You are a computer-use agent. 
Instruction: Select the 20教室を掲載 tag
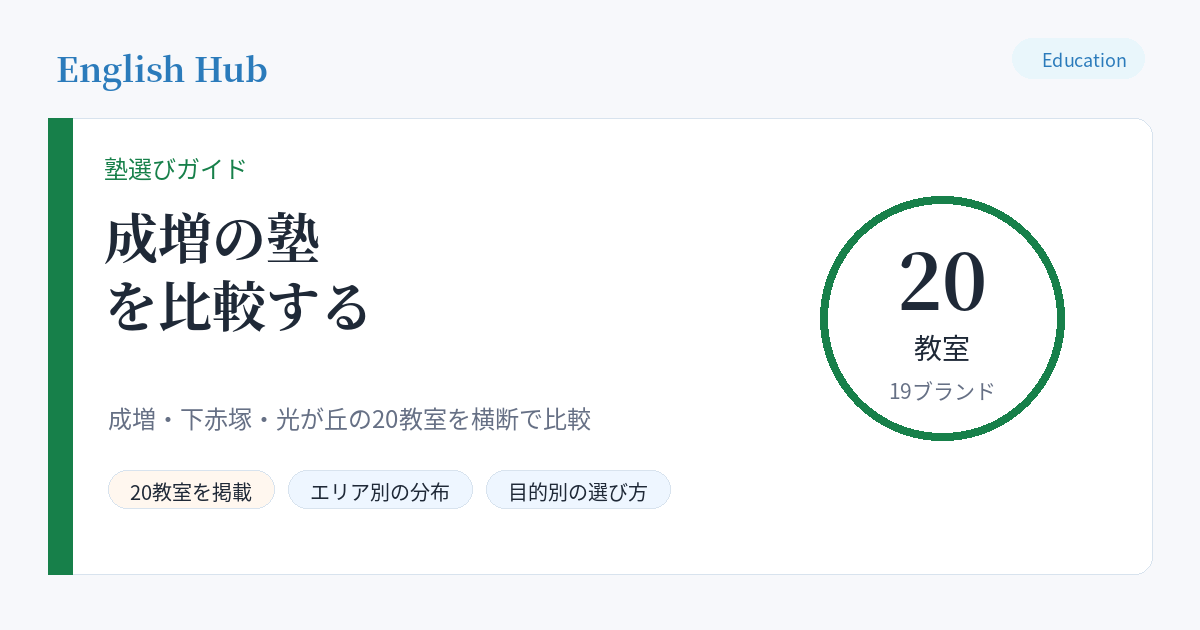point(191,490)
